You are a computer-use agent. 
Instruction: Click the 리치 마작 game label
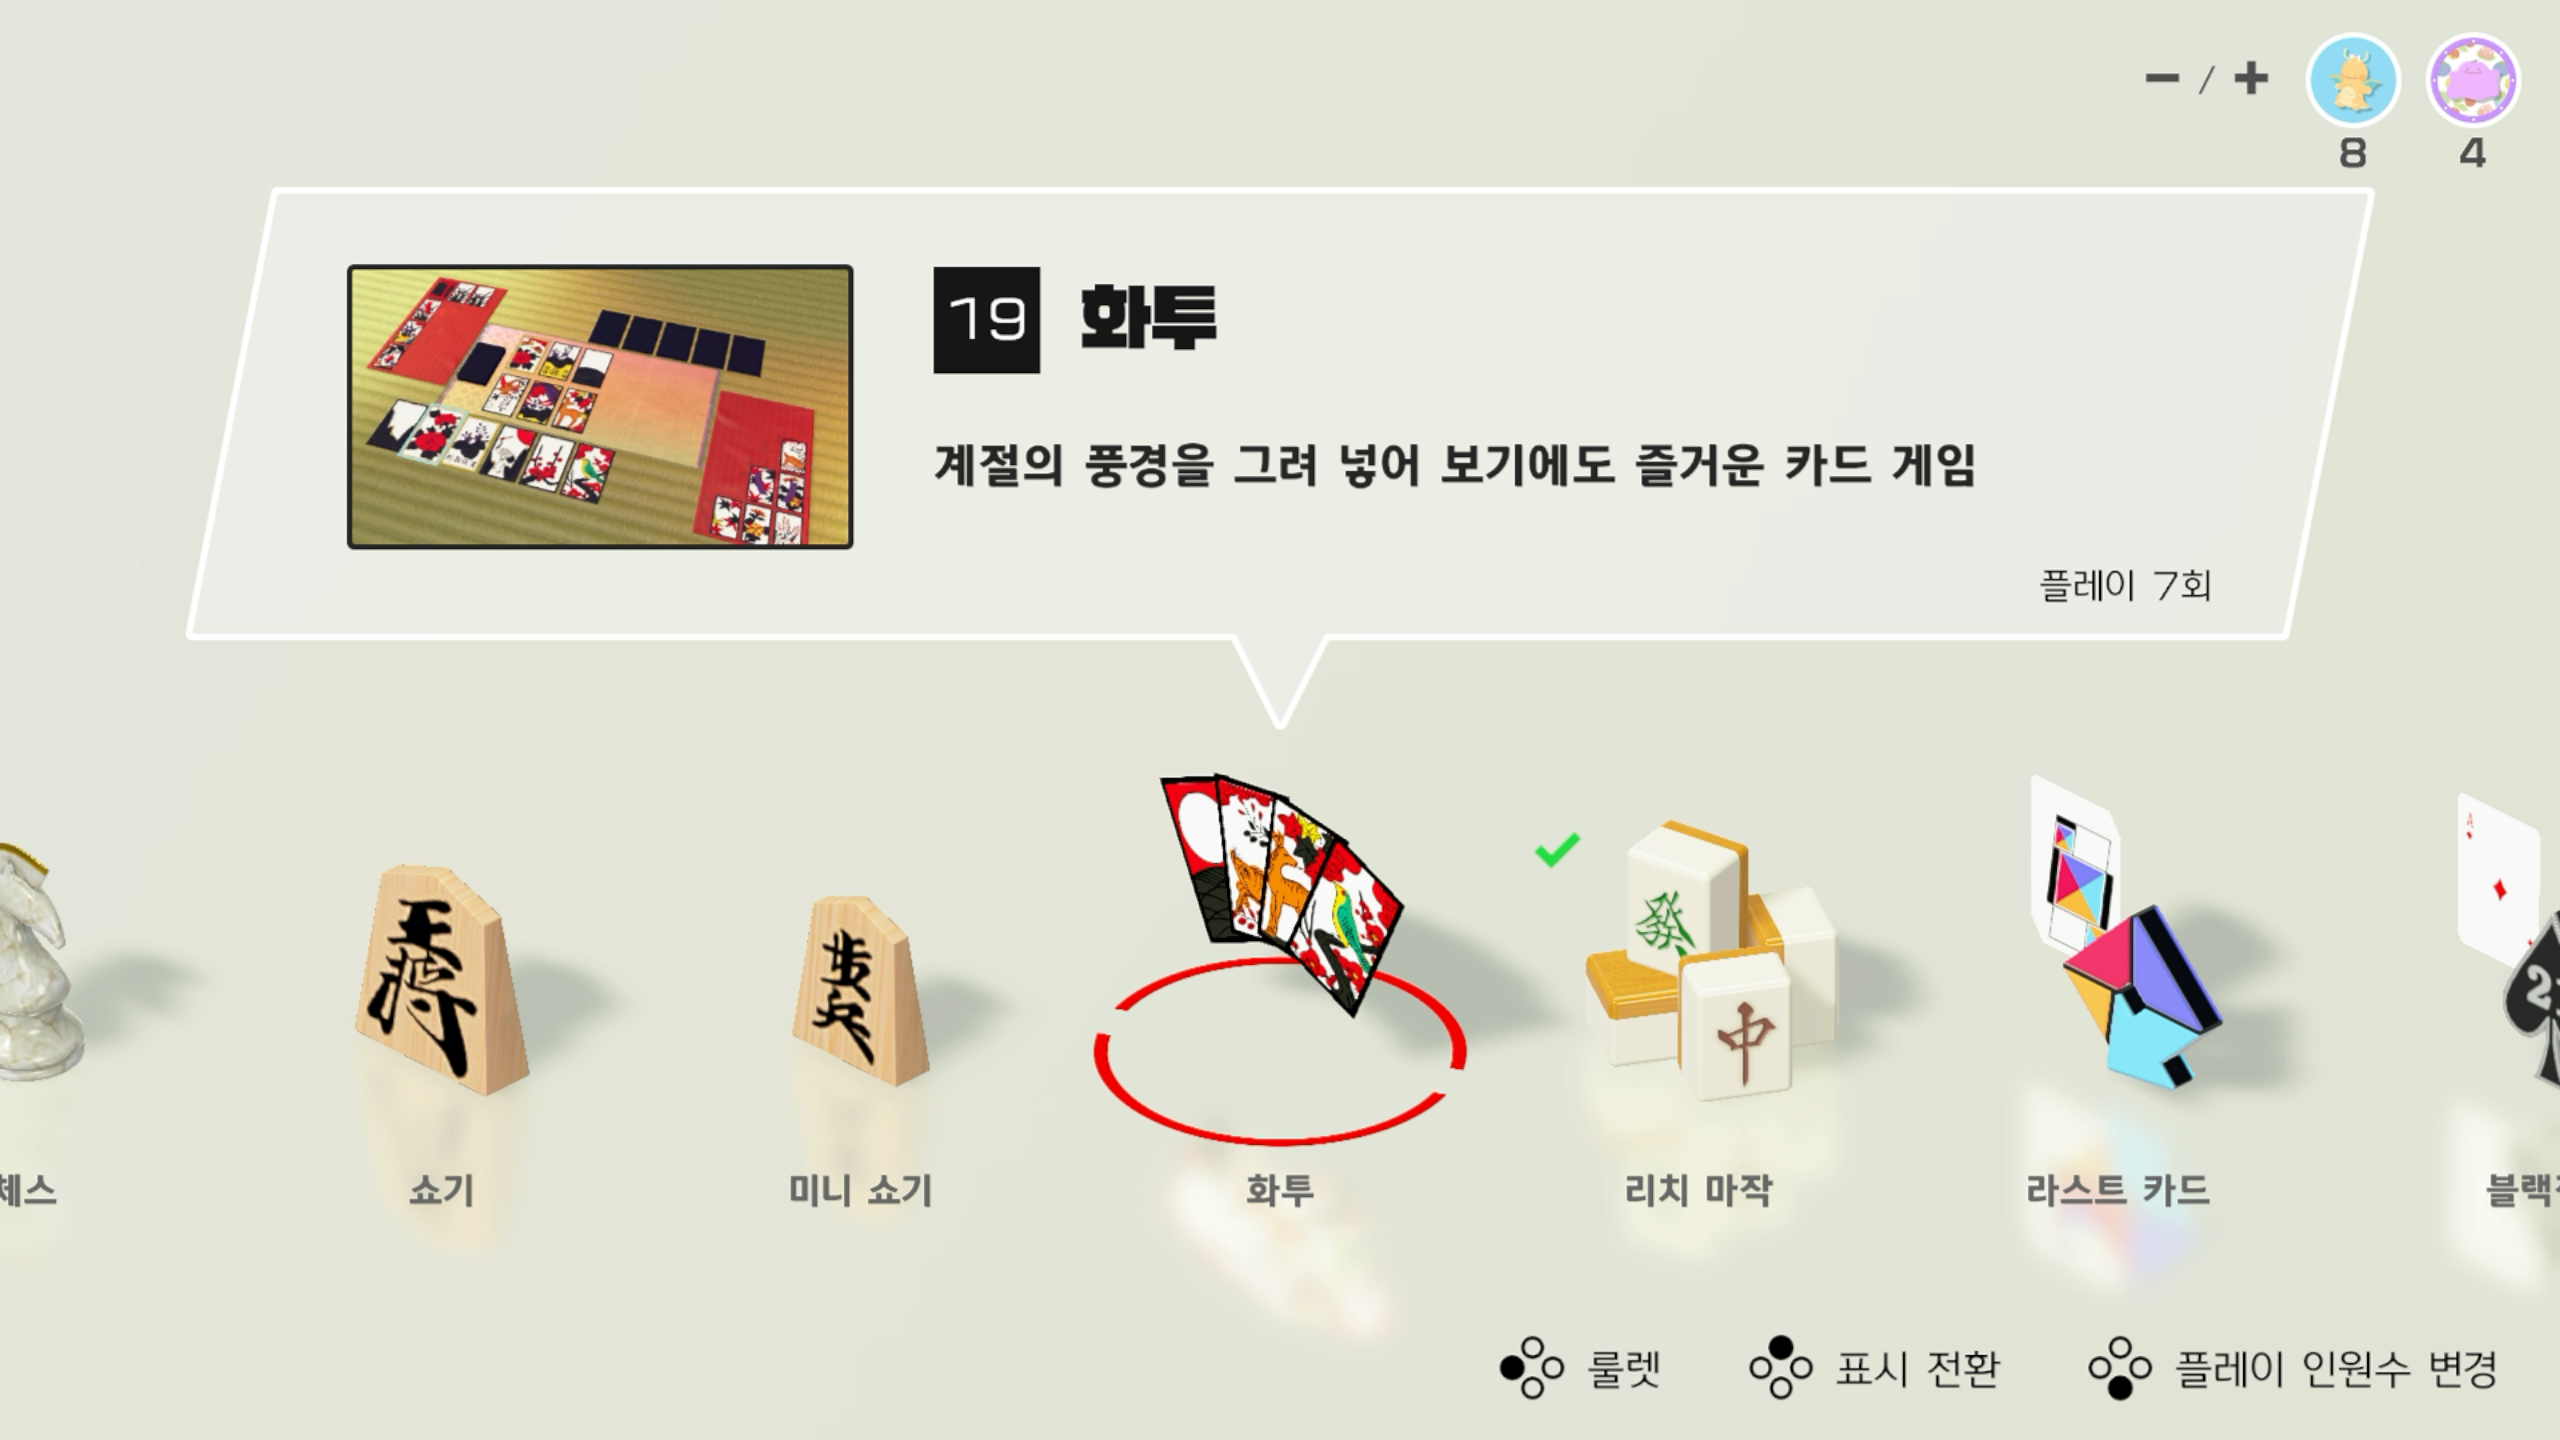point(1698,1190)
